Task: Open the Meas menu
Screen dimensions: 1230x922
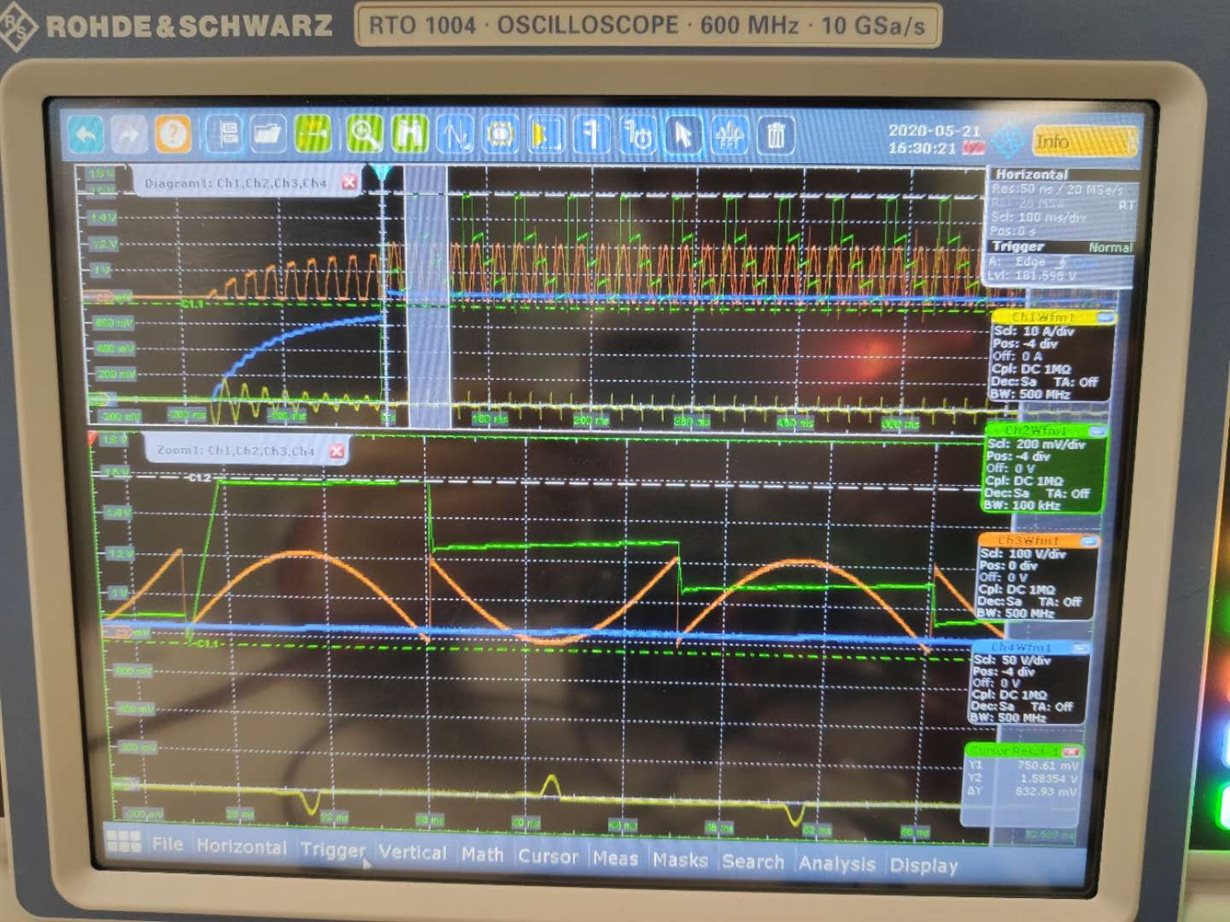Action: click(615, 859)
